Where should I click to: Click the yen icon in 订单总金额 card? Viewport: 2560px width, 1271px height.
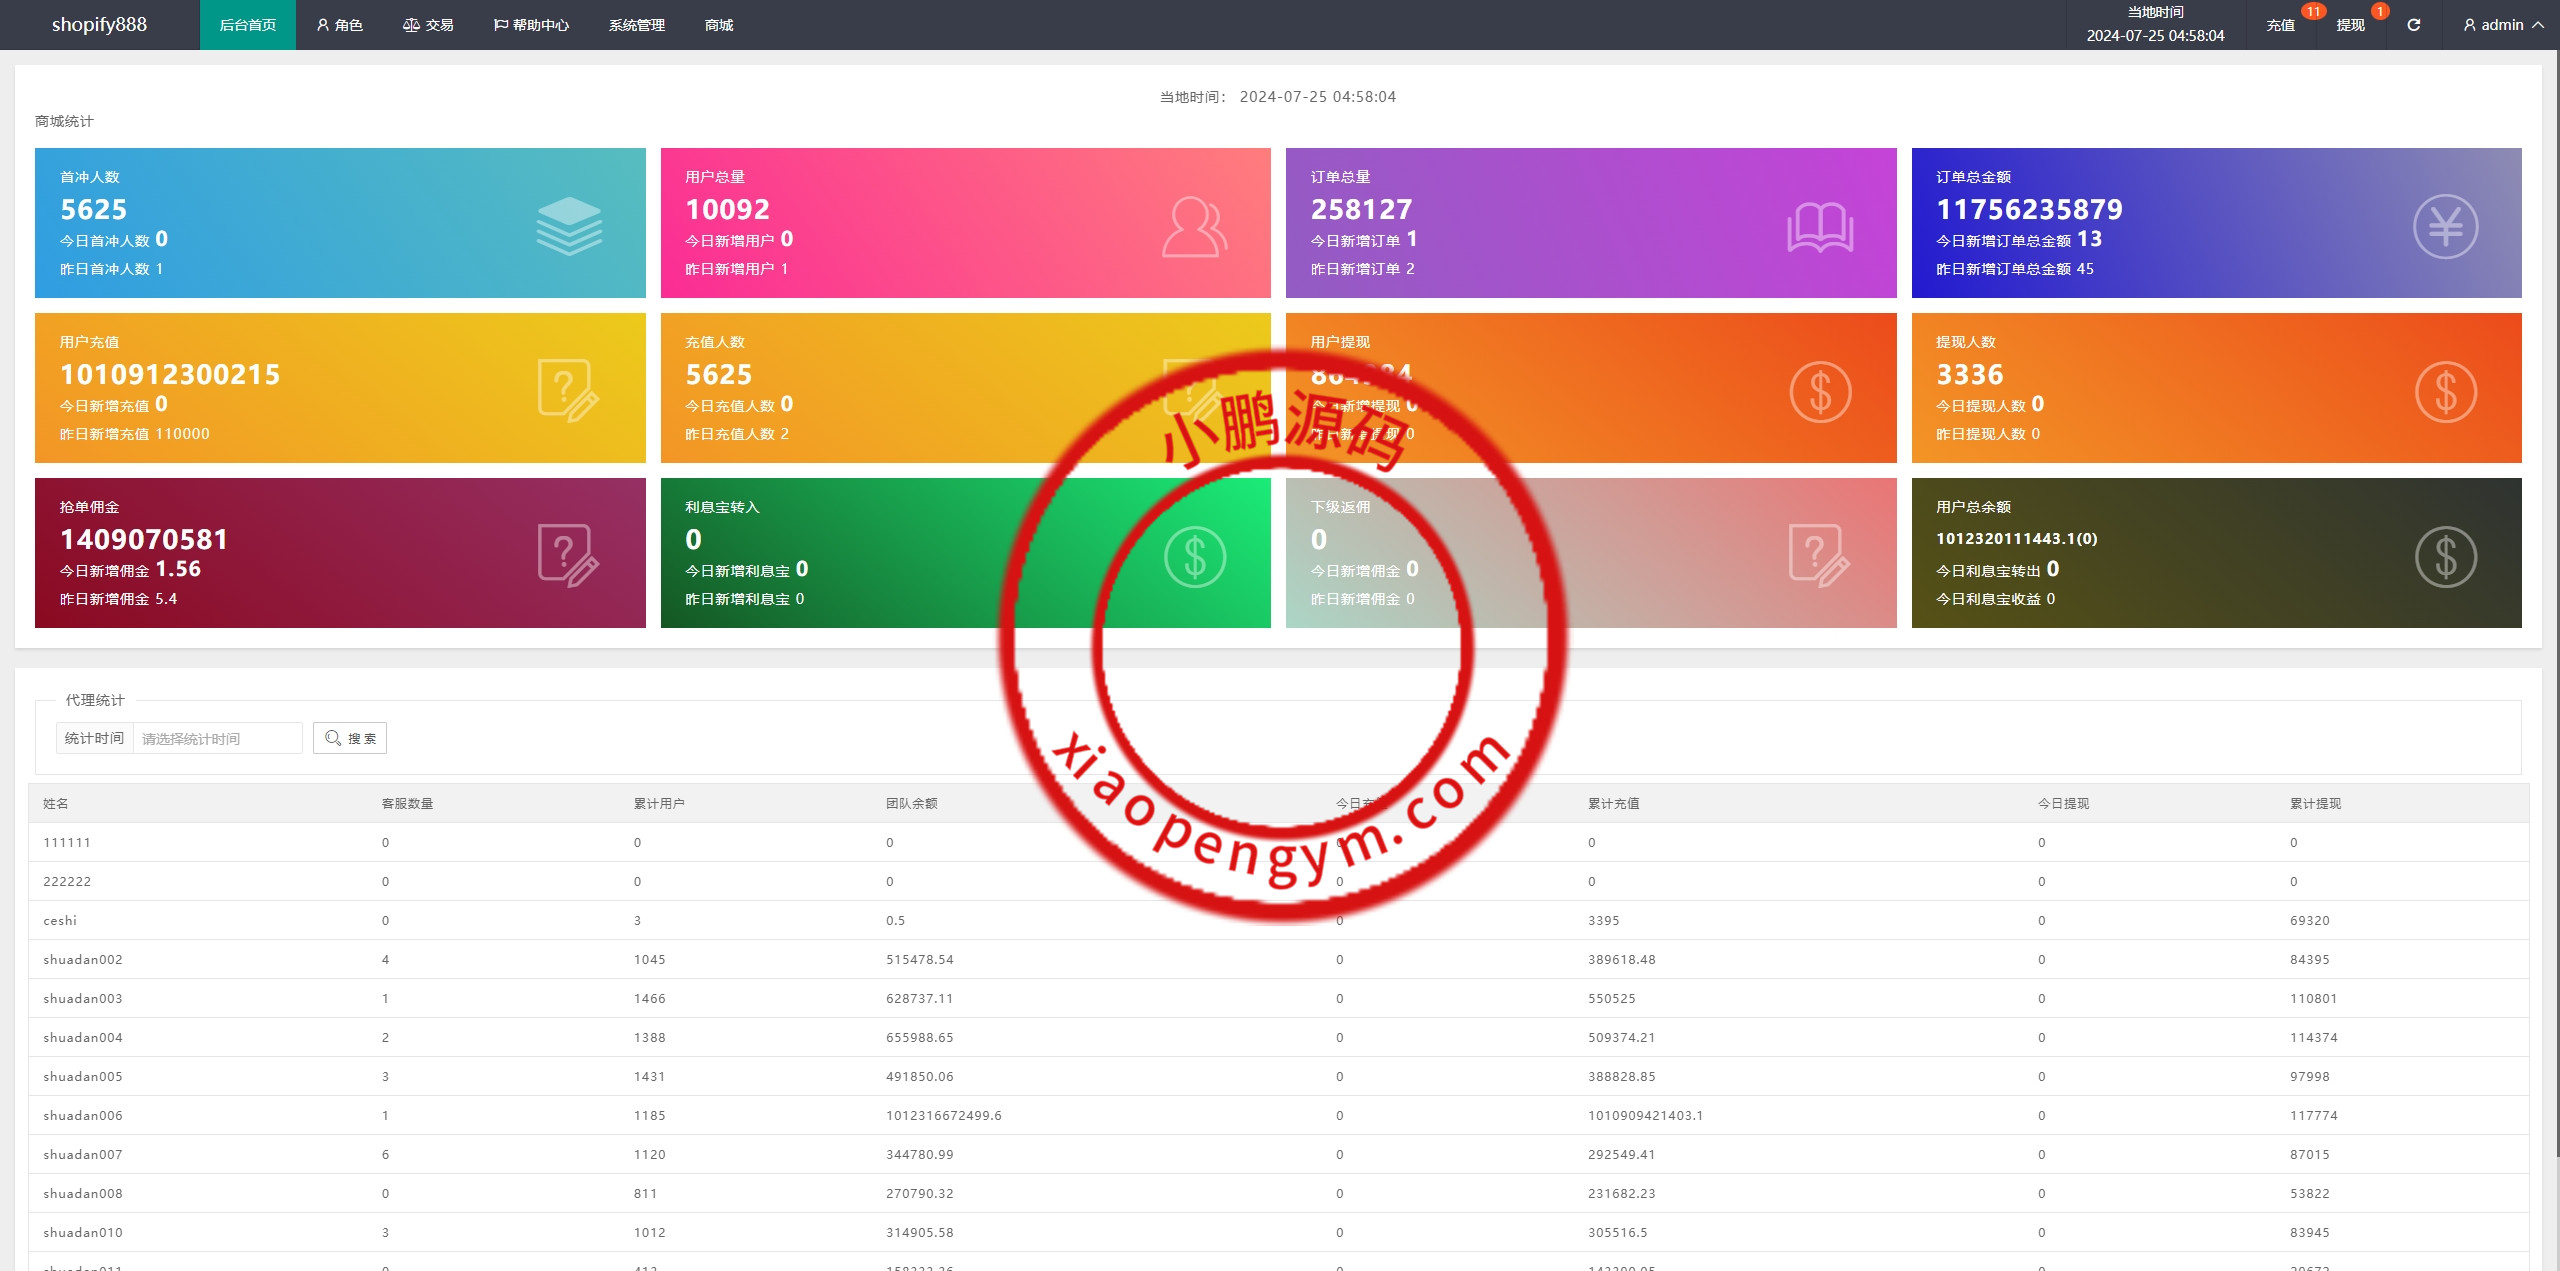2445,227
